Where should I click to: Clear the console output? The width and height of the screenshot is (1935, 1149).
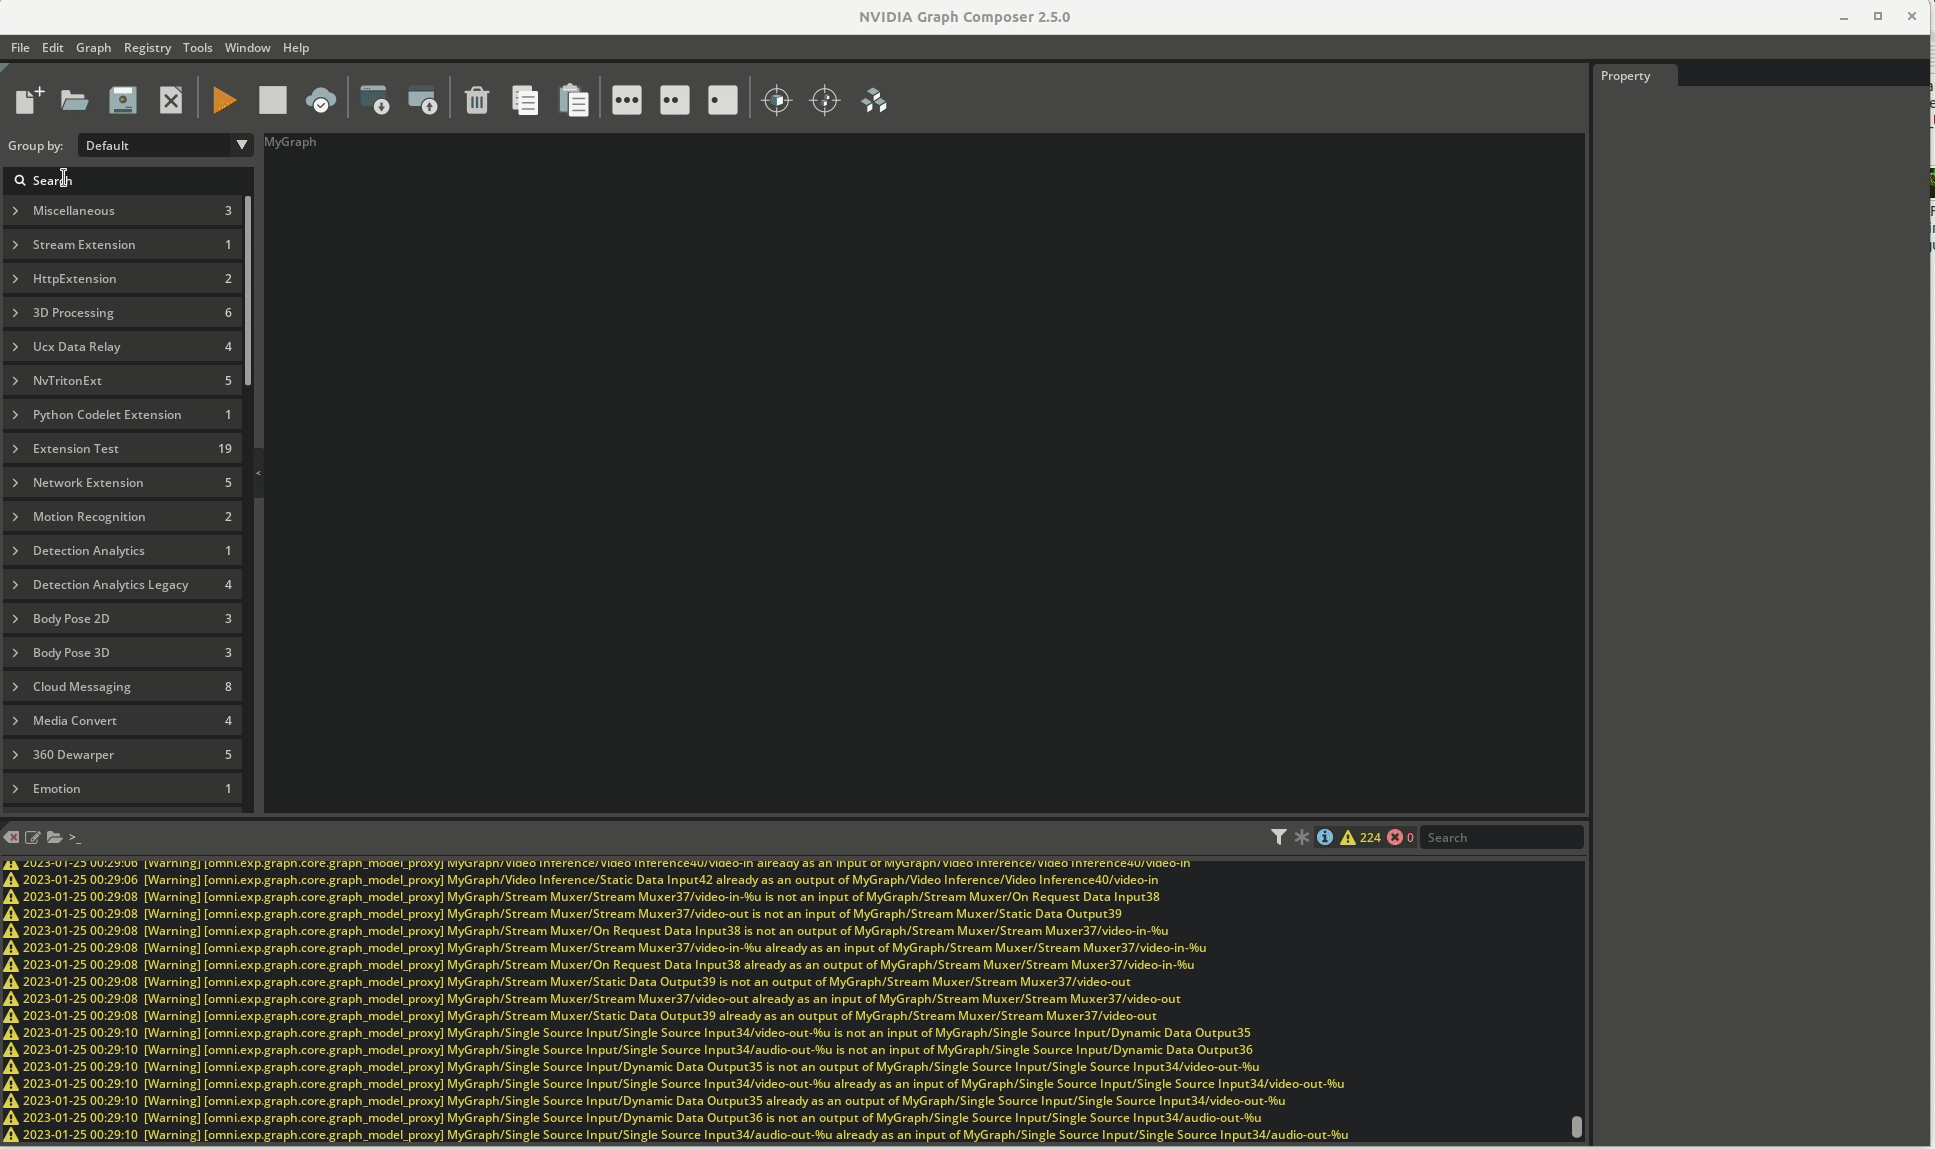click(x=12, y=838)
